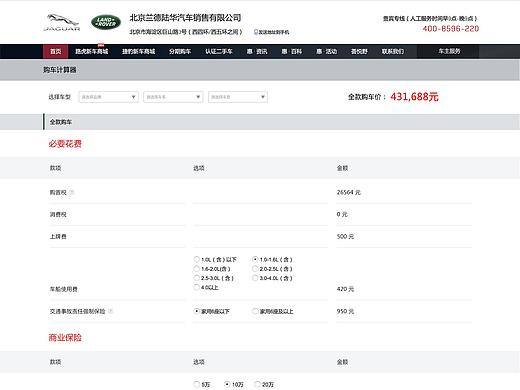Screen dimensions: 520x390
Task: Select the 10万 coverage radio option
Action: (227, 384)
